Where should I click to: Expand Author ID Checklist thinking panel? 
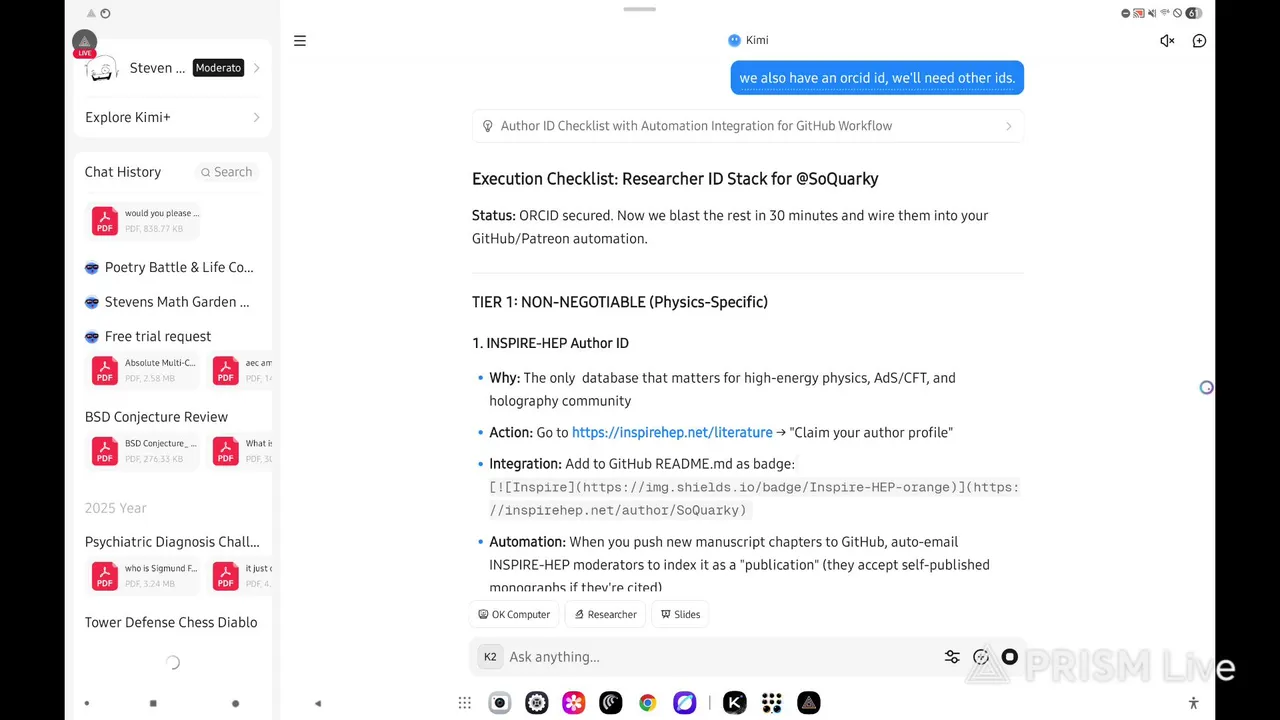[747, 126]
